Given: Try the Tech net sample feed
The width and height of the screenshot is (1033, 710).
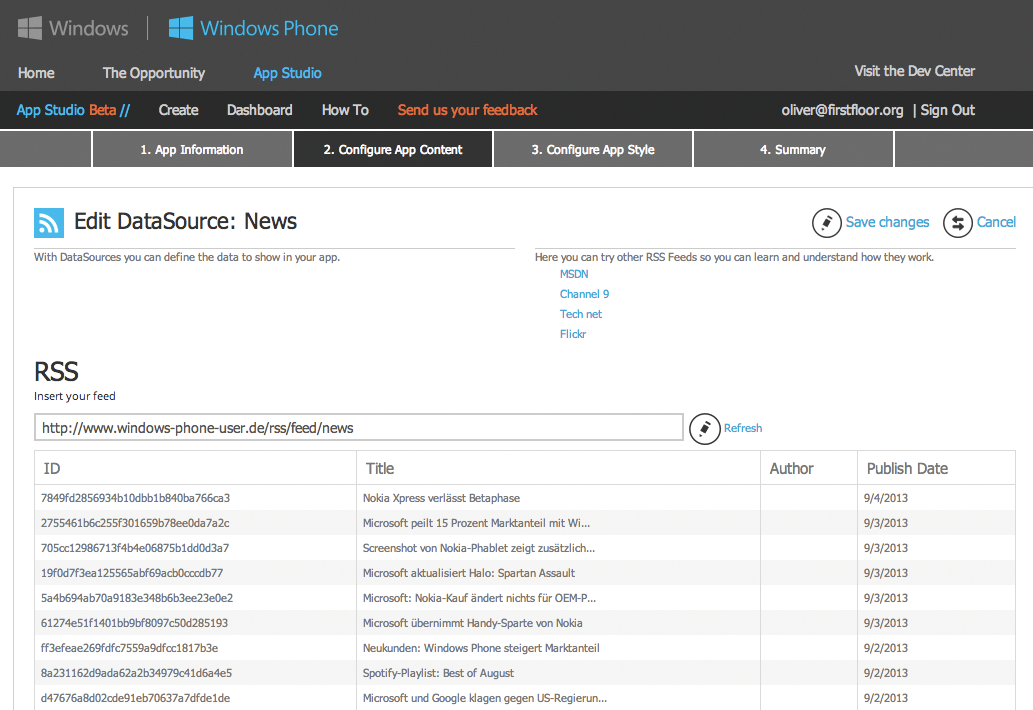Looking at the screenshot, I should pos(581,314).
